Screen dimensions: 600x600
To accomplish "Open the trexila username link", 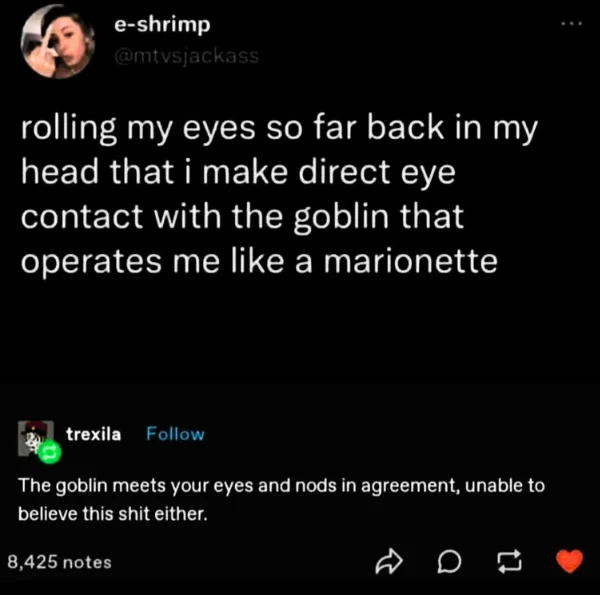I will [x=93, y=434].
